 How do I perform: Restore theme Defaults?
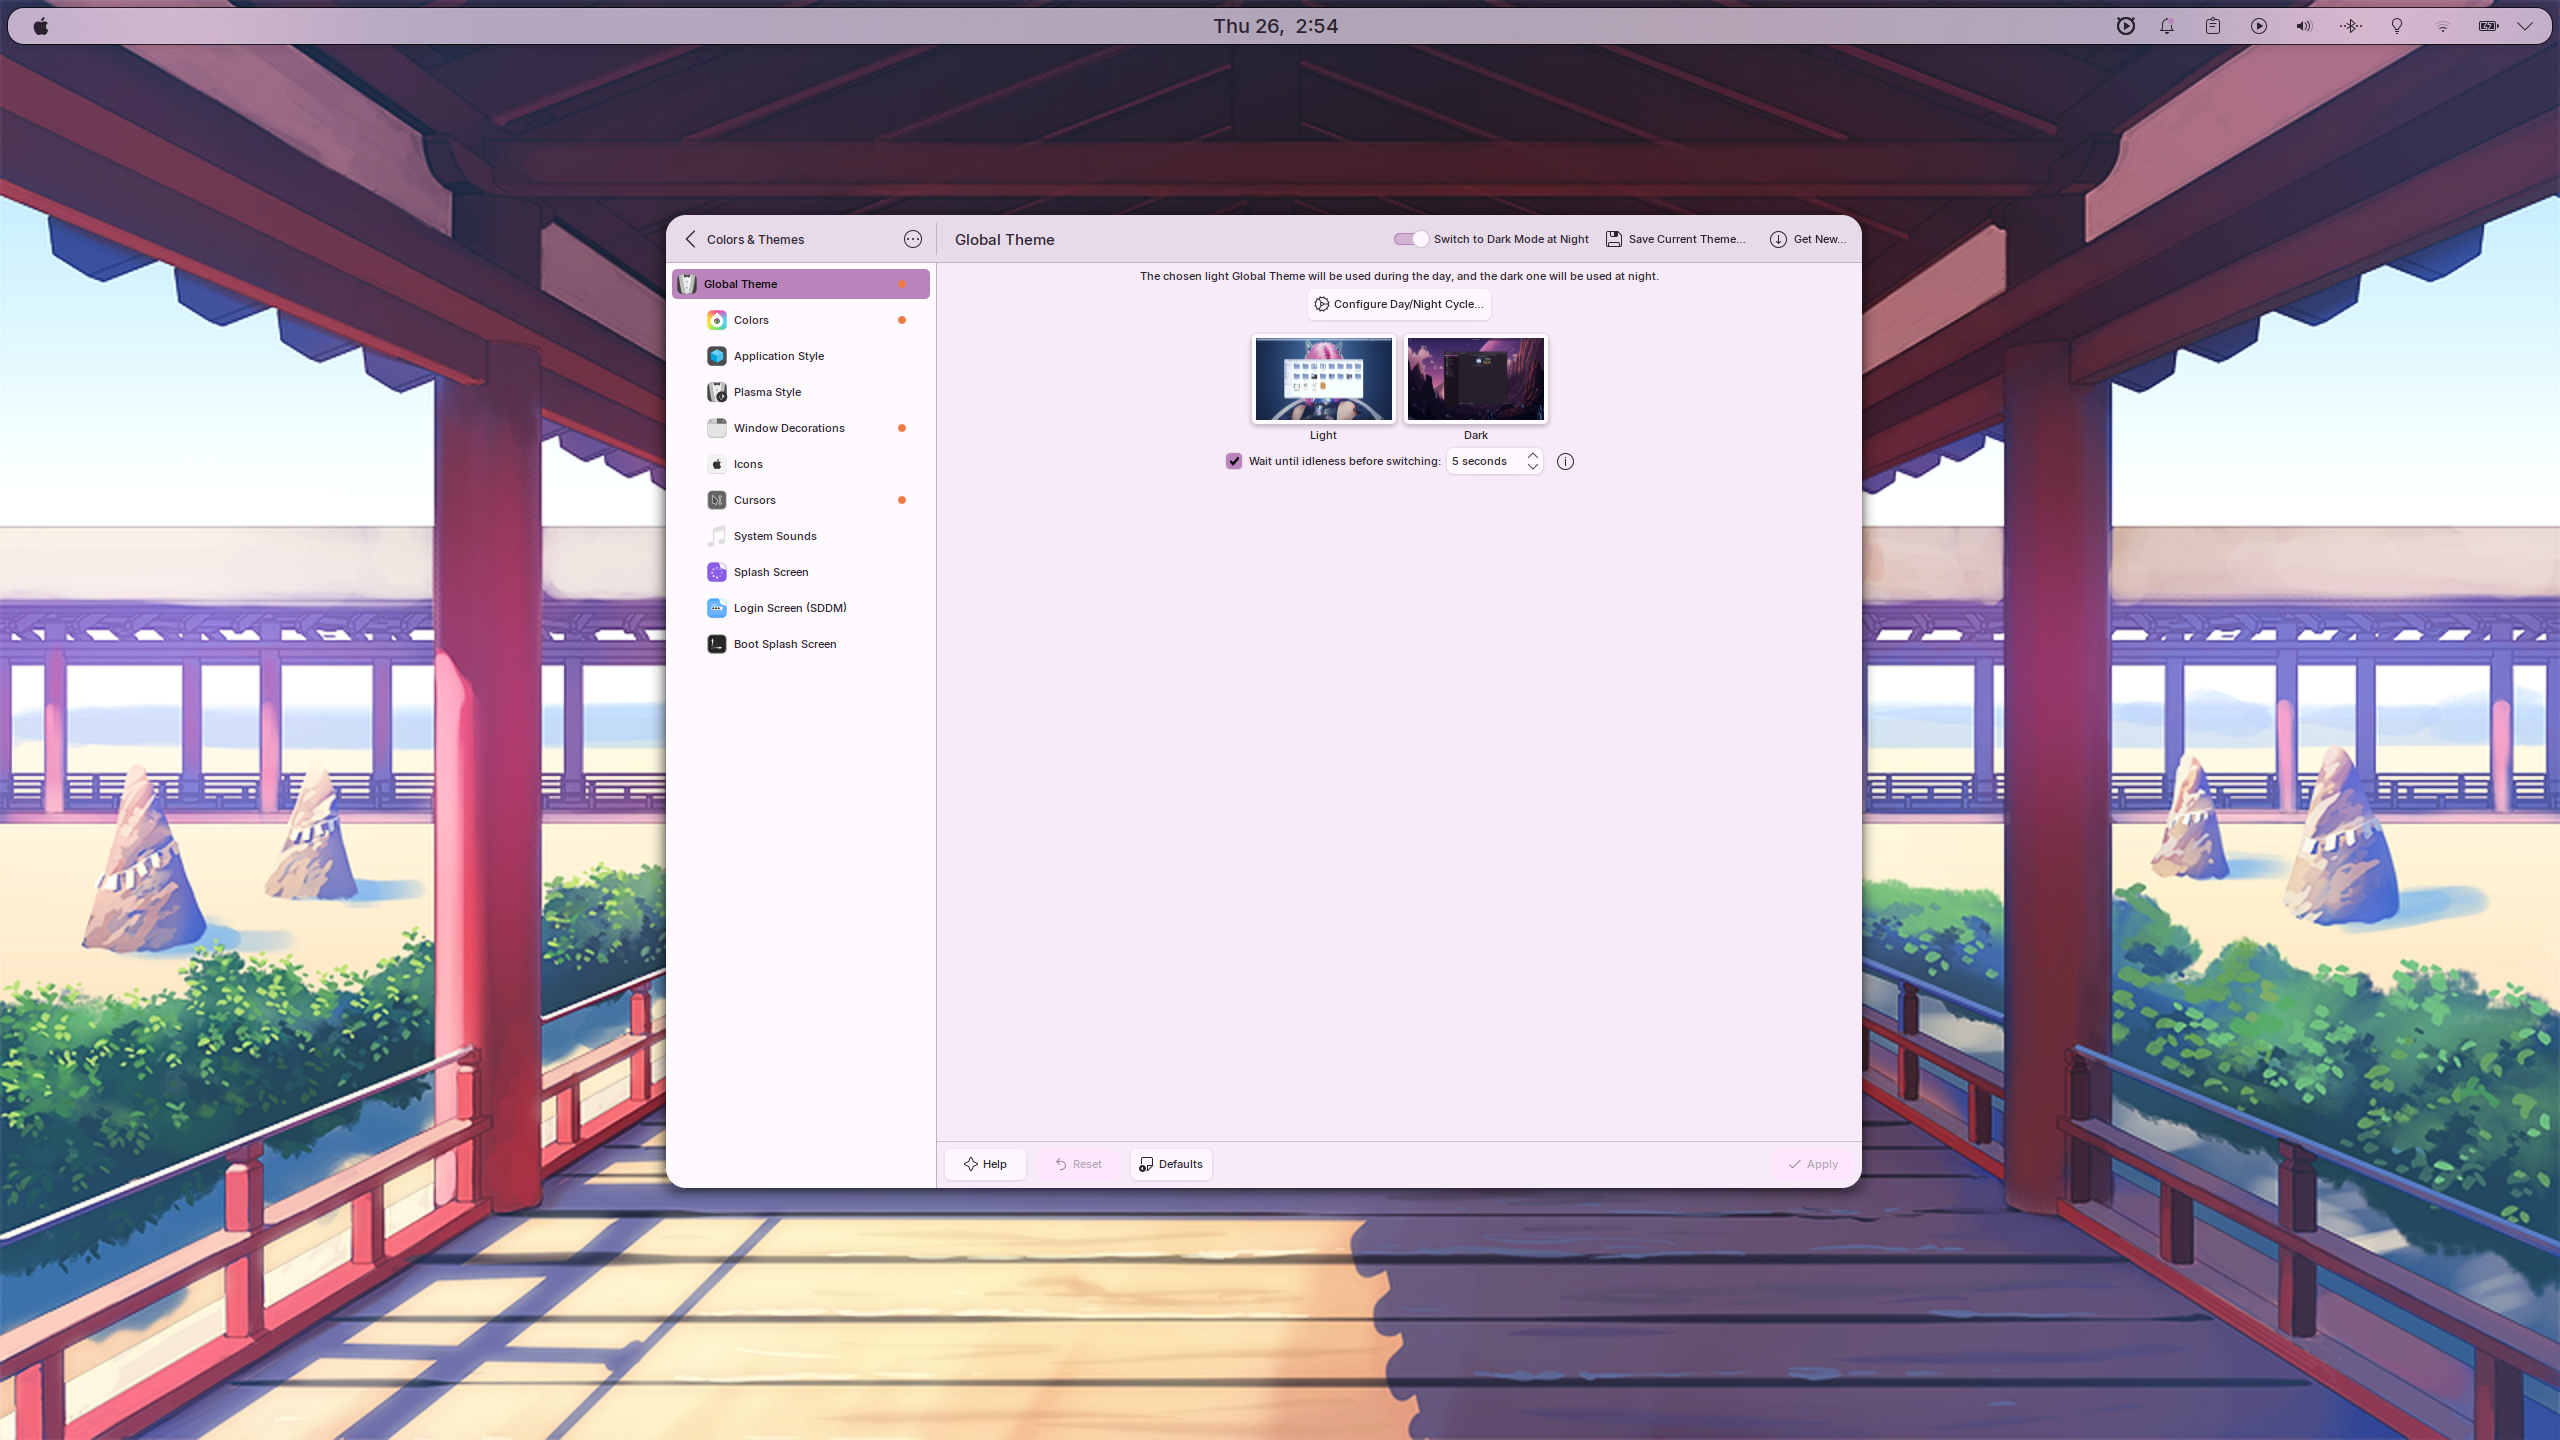1169,1163
